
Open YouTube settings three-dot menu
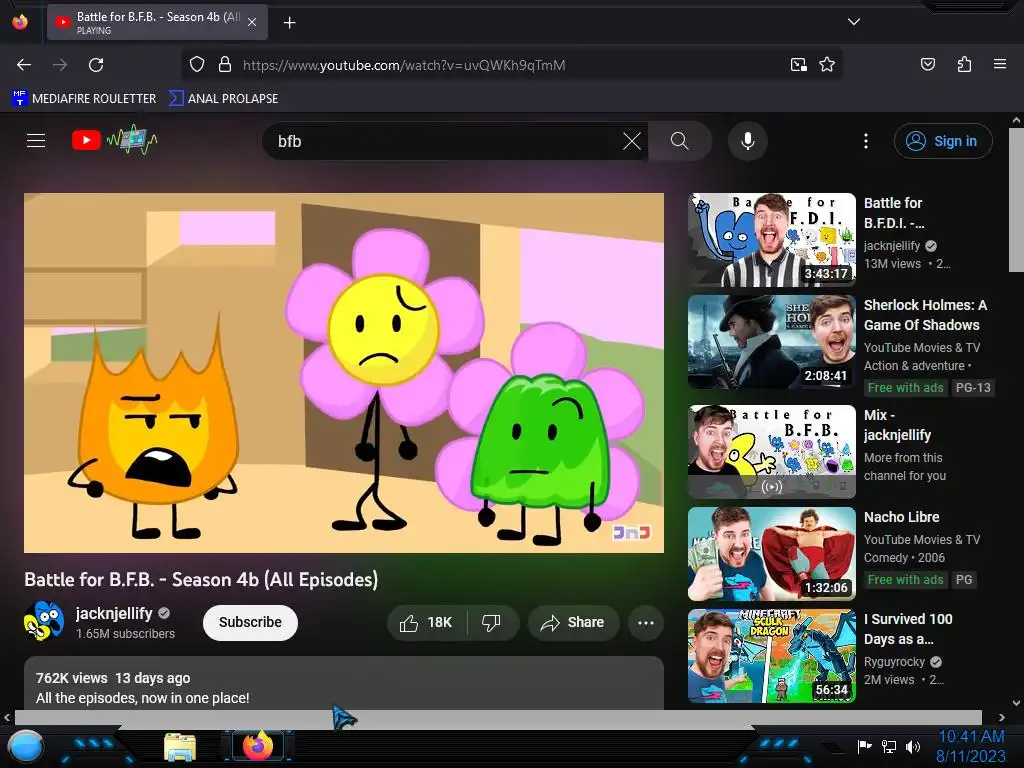click(x=866, y=141)
